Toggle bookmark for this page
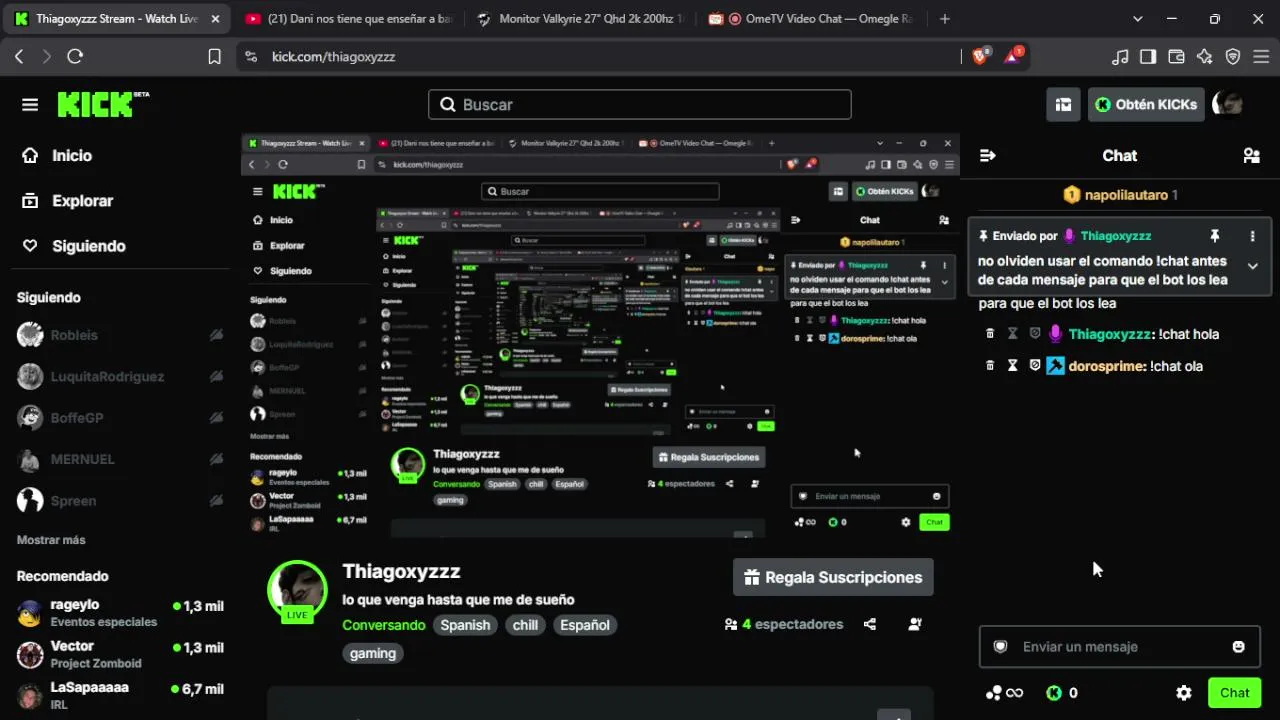 tap(214, 57)
